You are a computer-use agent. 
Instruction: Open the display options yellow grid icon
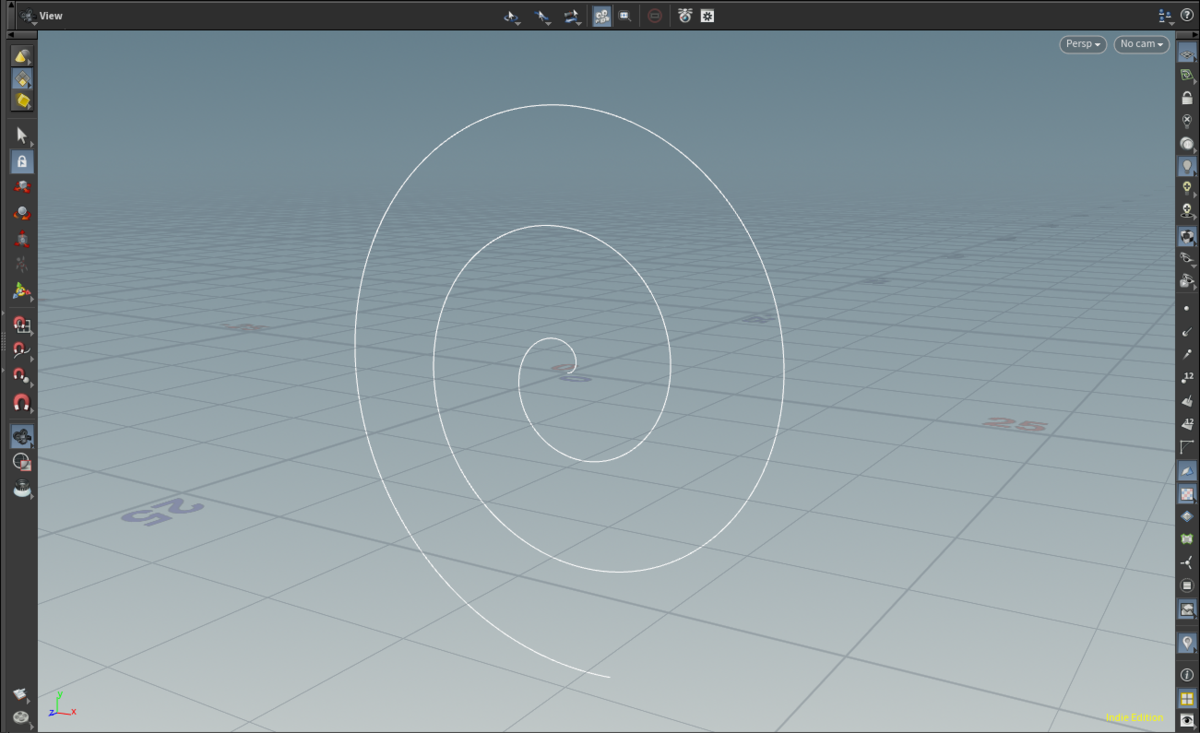[x=1187, y=698]
